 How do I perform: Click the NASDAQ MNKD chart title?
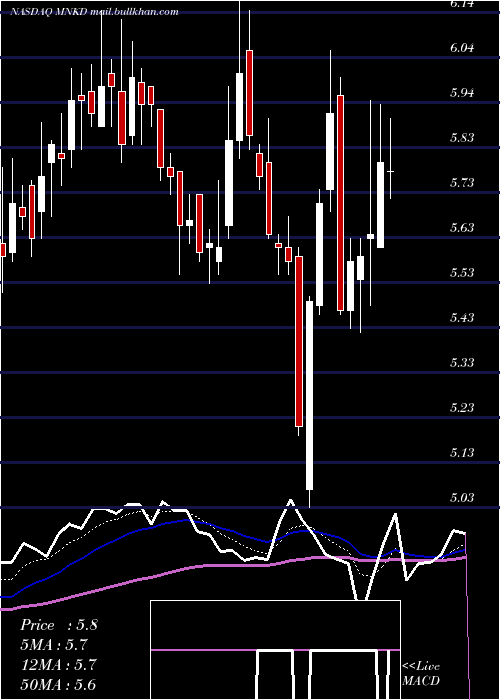click(x=95, y=12)
